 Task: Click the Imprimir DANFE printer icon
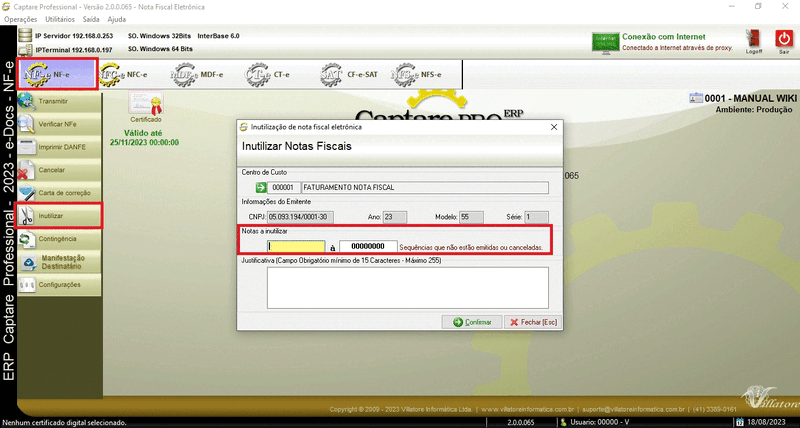[x=26, y=147]
